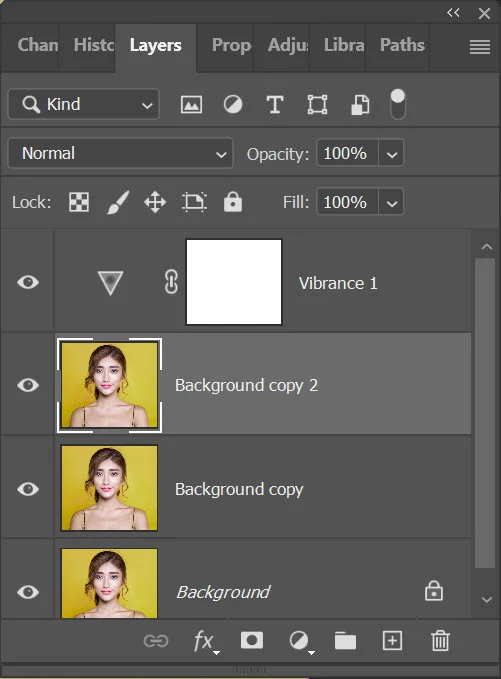Open the Normal blending mode dropdown
501x679 pixels.
120,153
